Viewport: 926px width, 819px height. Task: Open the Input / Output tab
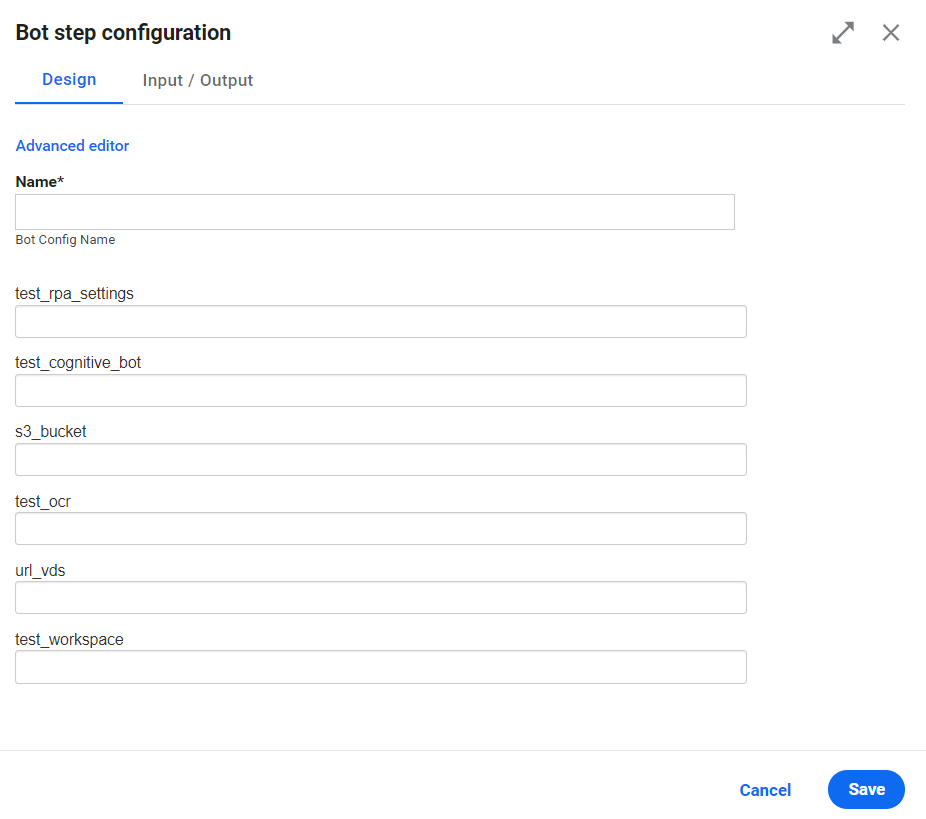pyautogui.click(x=198, y=80)
